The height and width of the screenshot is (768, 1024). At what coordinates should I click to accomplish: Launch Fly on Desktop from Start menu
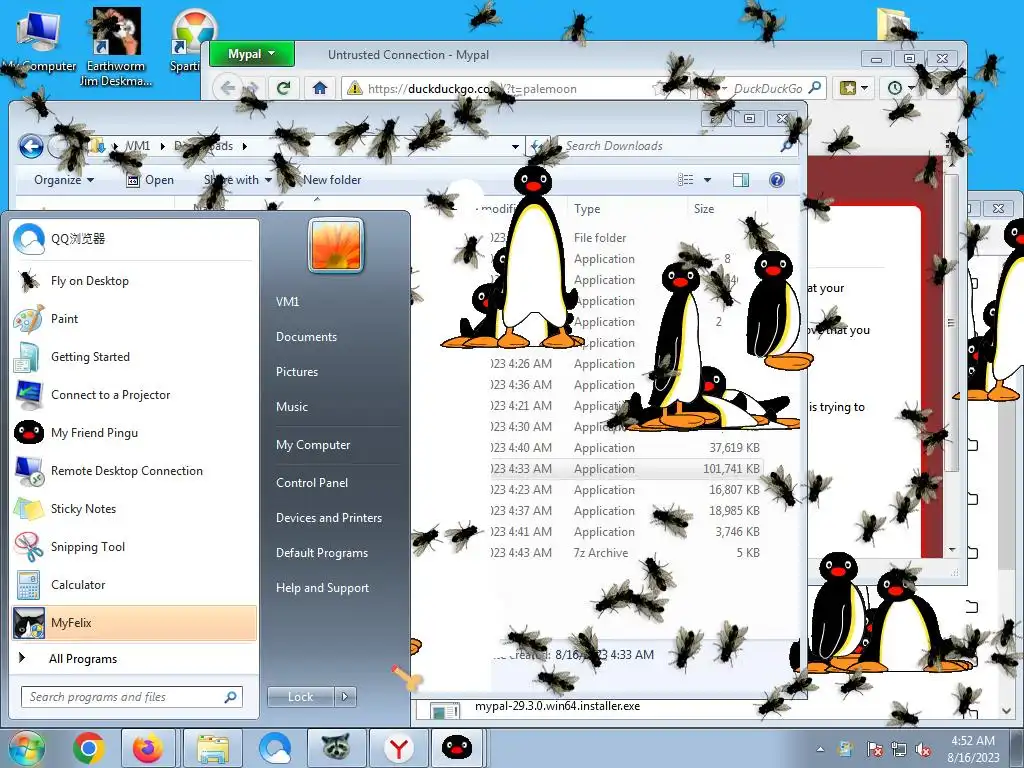click(134, 281)
